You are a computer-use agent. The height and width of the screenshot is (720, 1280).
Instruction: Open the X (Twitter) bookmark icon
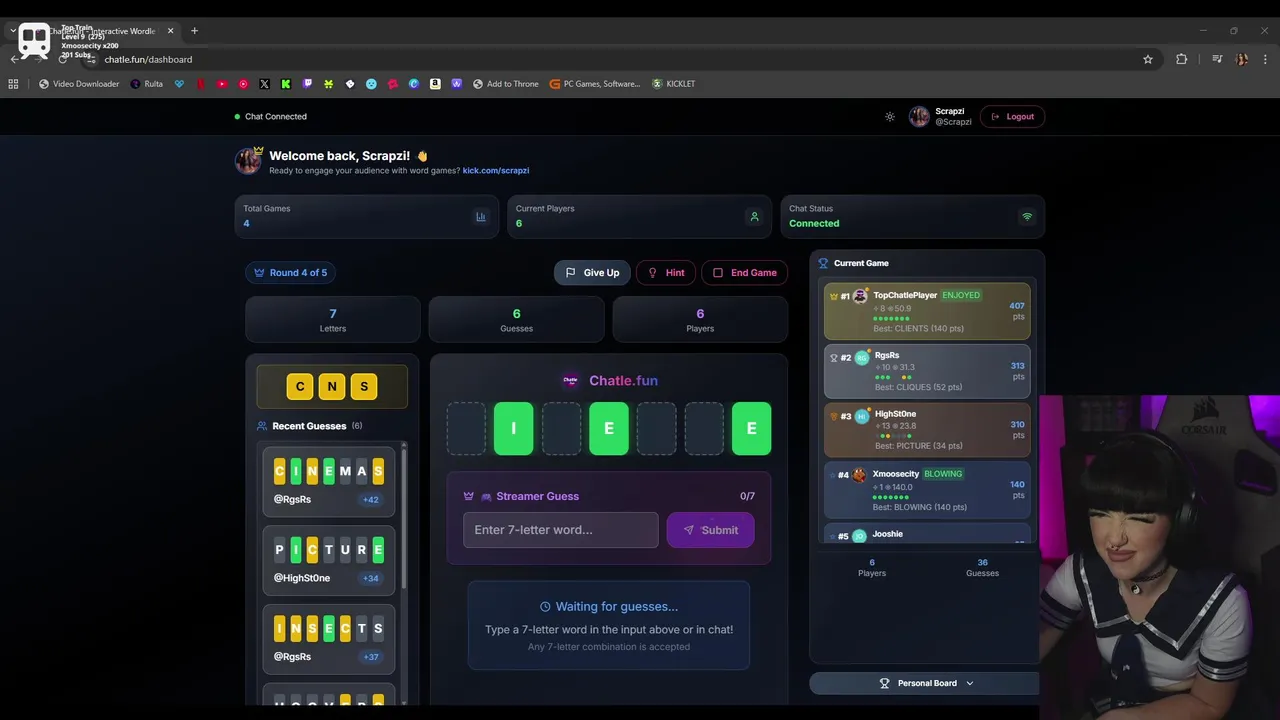click(x=264, y=84)
